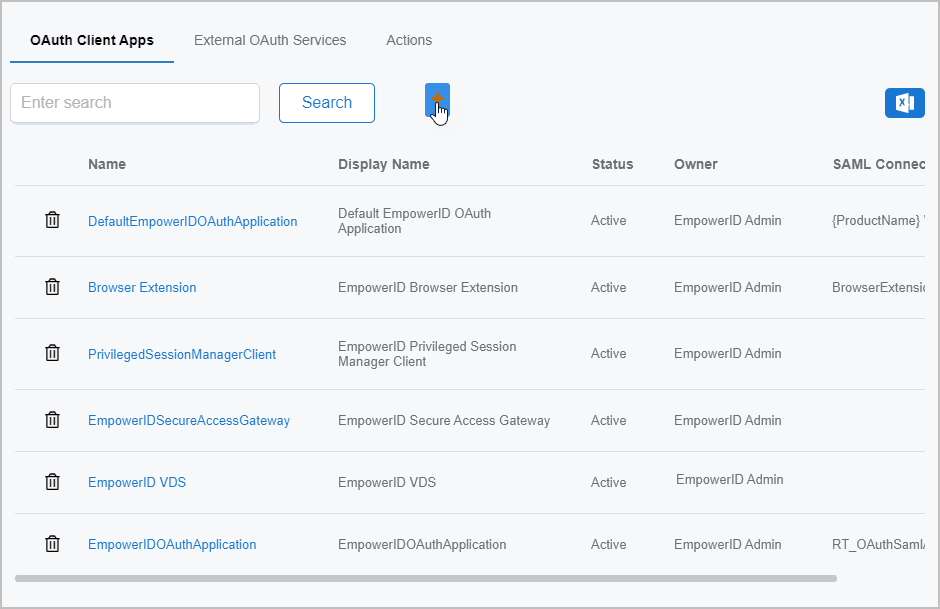This screenshot has width=940, height=609.
Task: Open the Actions tab
Action: point(409,41)
